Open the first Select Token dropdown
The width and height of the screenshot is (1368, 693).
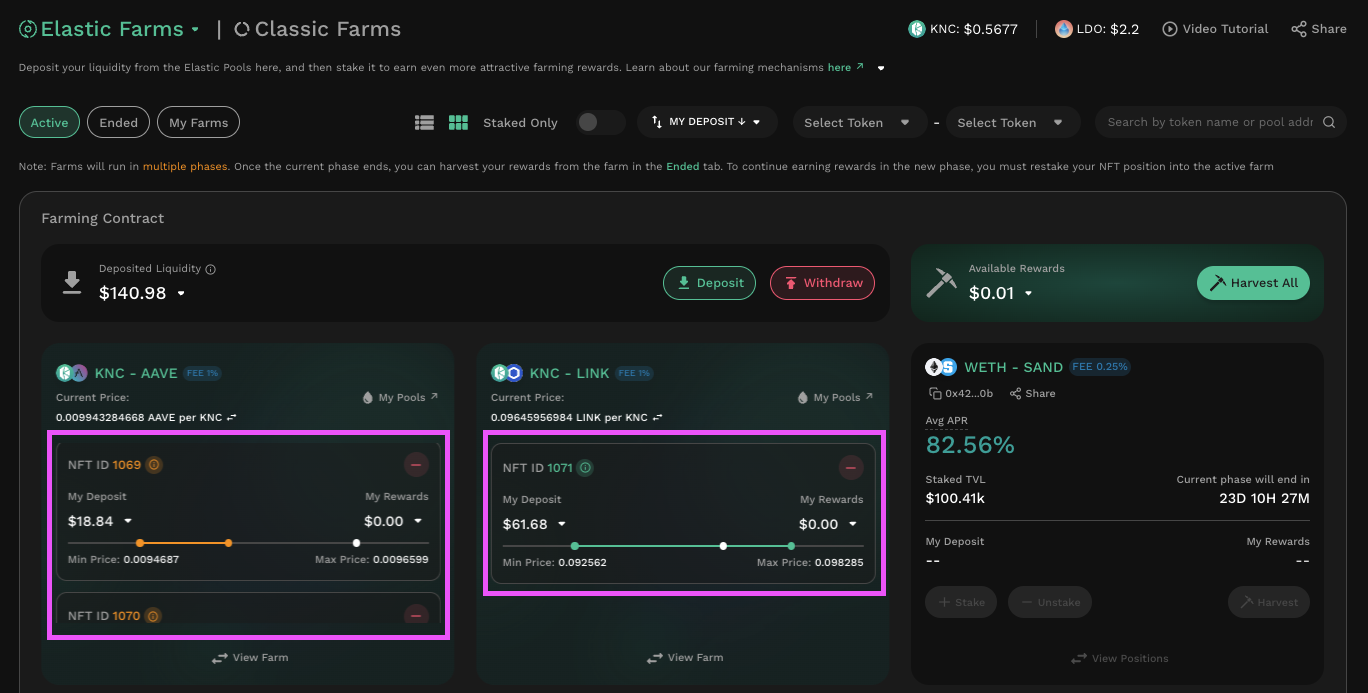tap(857, 122)
